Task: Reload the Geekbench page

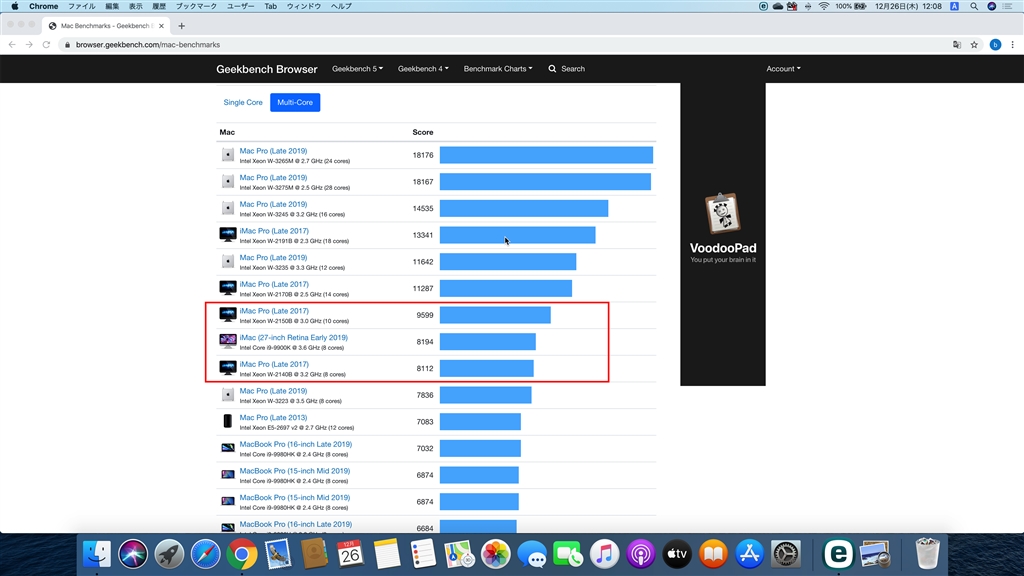Action: click(46, 44)
